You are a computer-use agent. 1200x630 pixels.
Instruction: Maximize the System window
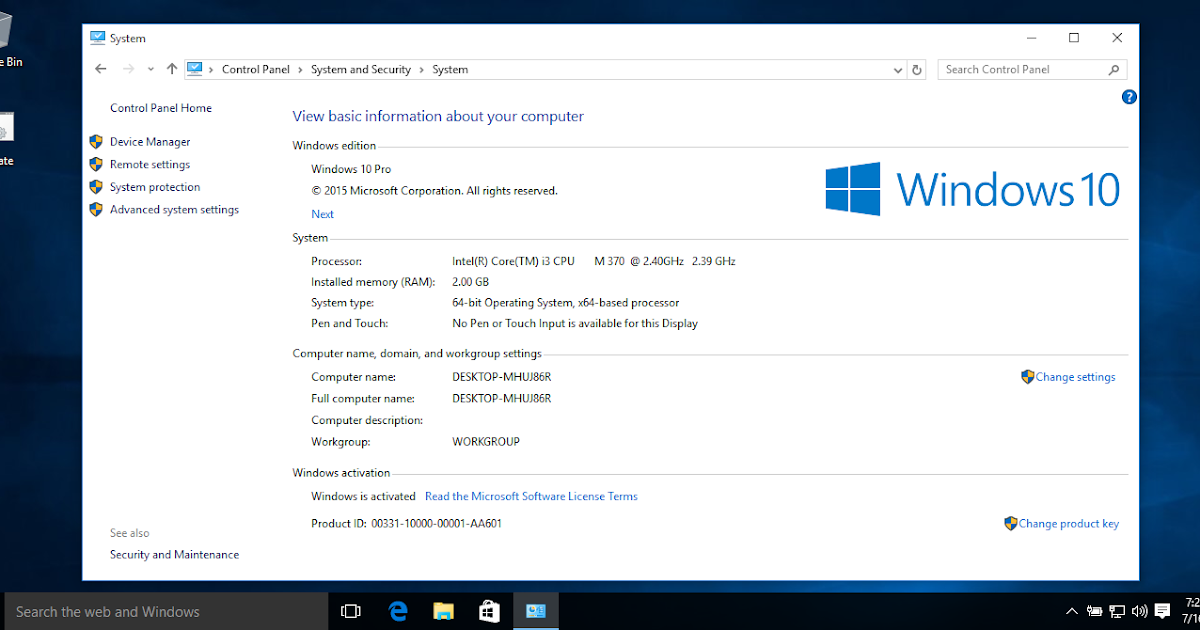coord(1074,38)
